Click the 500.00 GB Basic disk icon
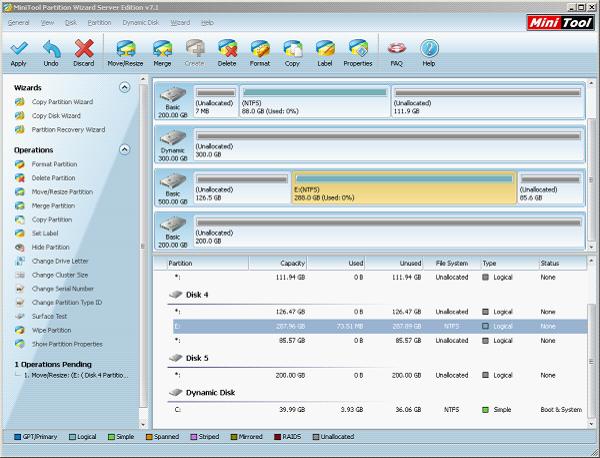600x458 pixels. [x=173, y=181]
